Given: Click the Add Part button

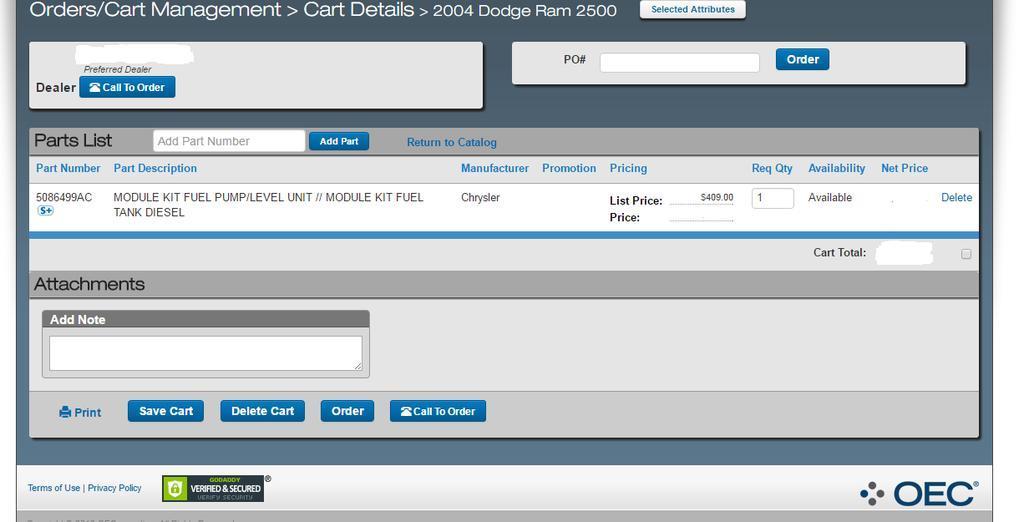Looking at the screenshot, I should [x=339, y=141].
